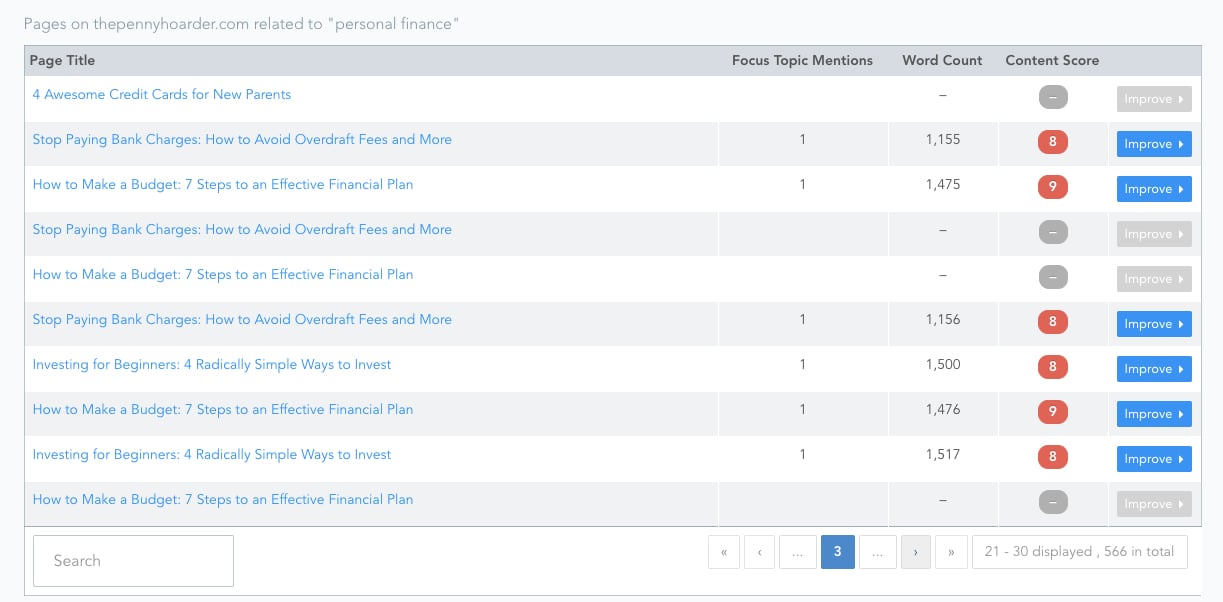Image resolution: width=1223 pixels, height=602 pixels.
Task: Click into the Search field
Action: (x=134, y=561)
